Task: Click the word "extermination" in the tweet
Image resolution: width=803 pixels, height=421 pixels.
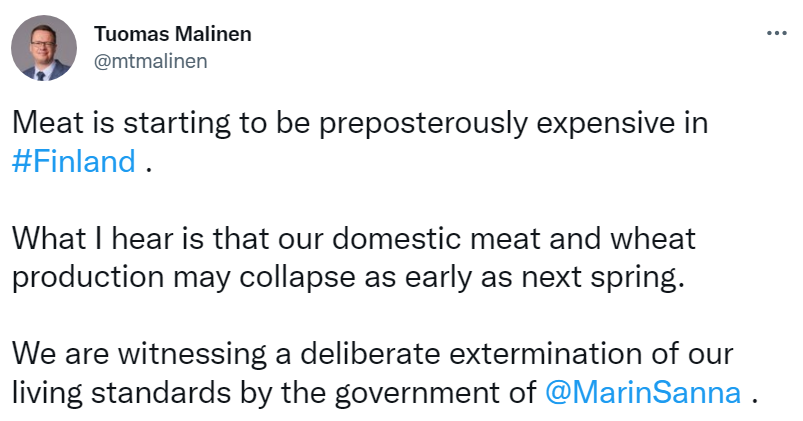Action: (x=552, y=355)
